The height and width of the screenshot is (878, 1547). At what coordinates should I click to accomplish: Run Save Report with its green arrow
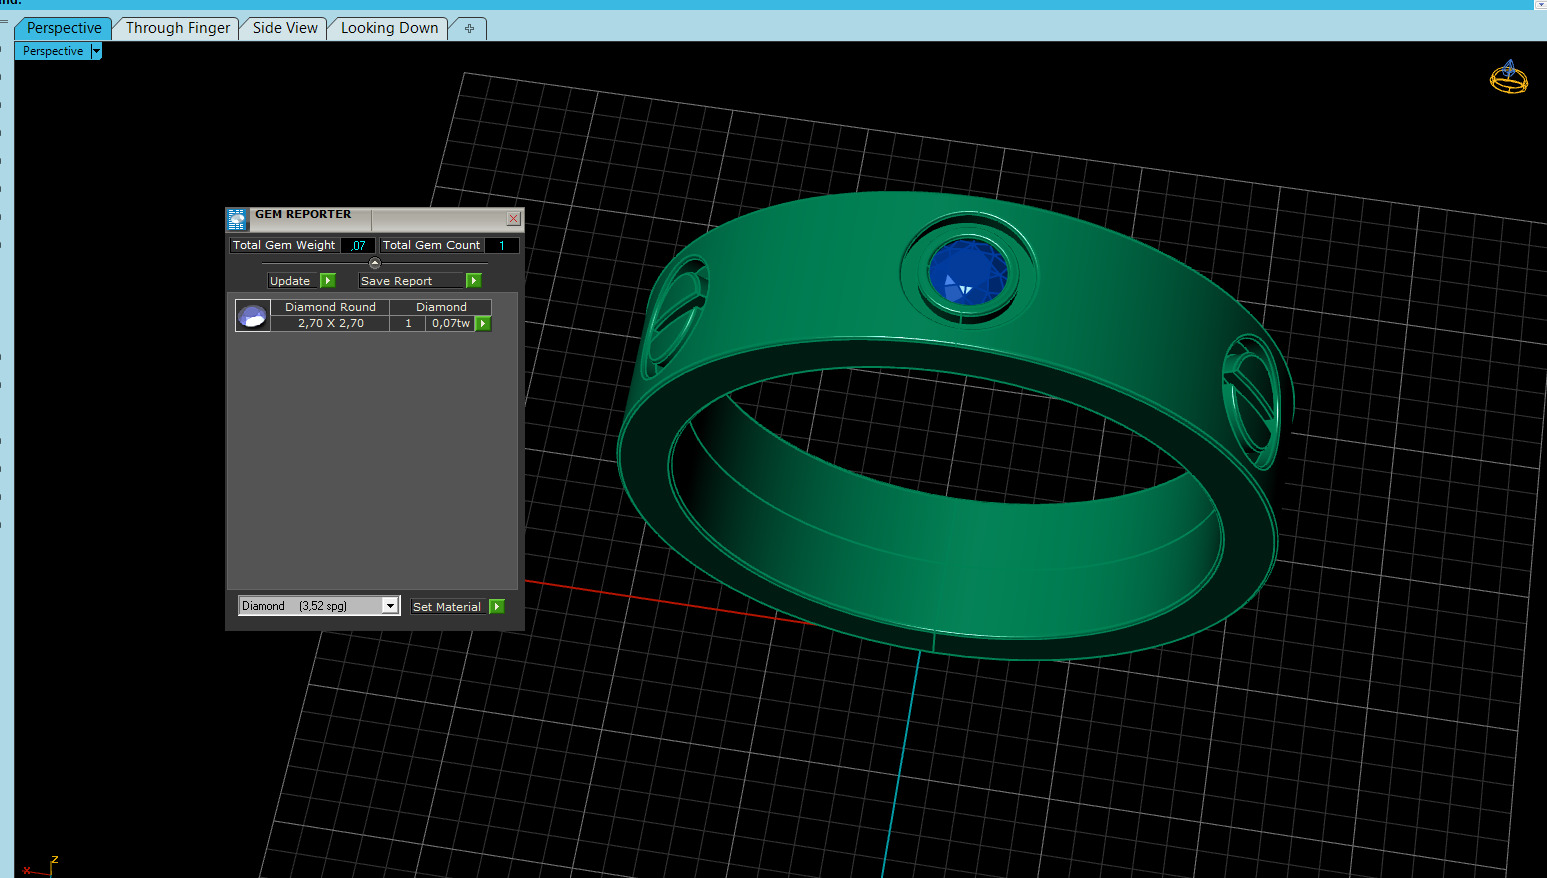[x=474, y=281]
